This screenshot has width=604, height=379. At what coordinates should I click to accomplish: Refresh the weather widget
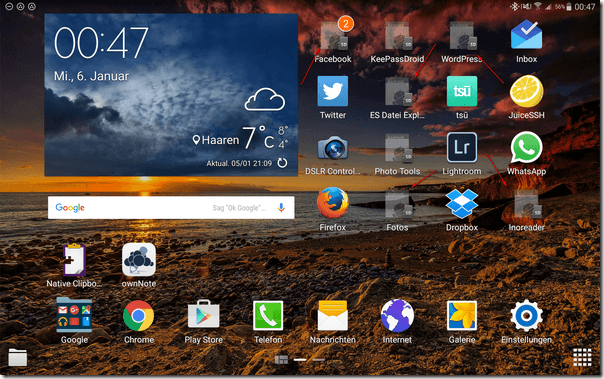pos(282,163)
